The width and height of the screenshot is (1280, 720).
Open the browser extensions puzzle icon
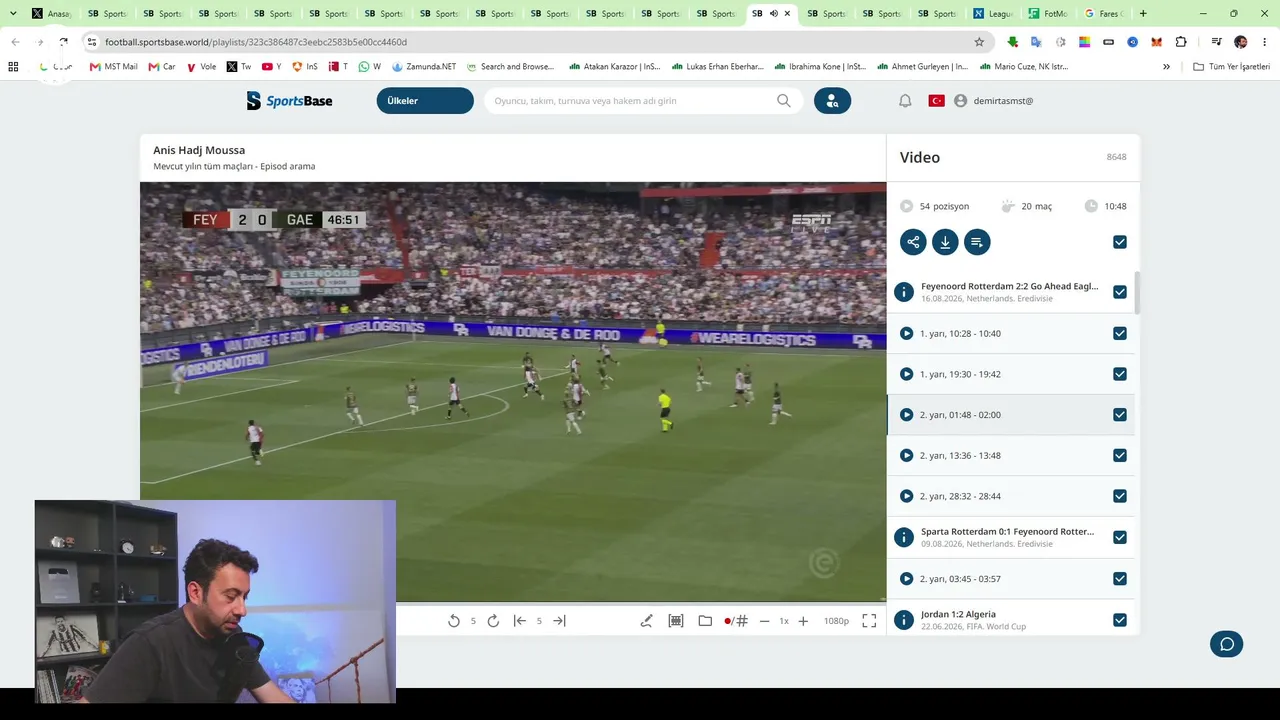[1181, 42]
